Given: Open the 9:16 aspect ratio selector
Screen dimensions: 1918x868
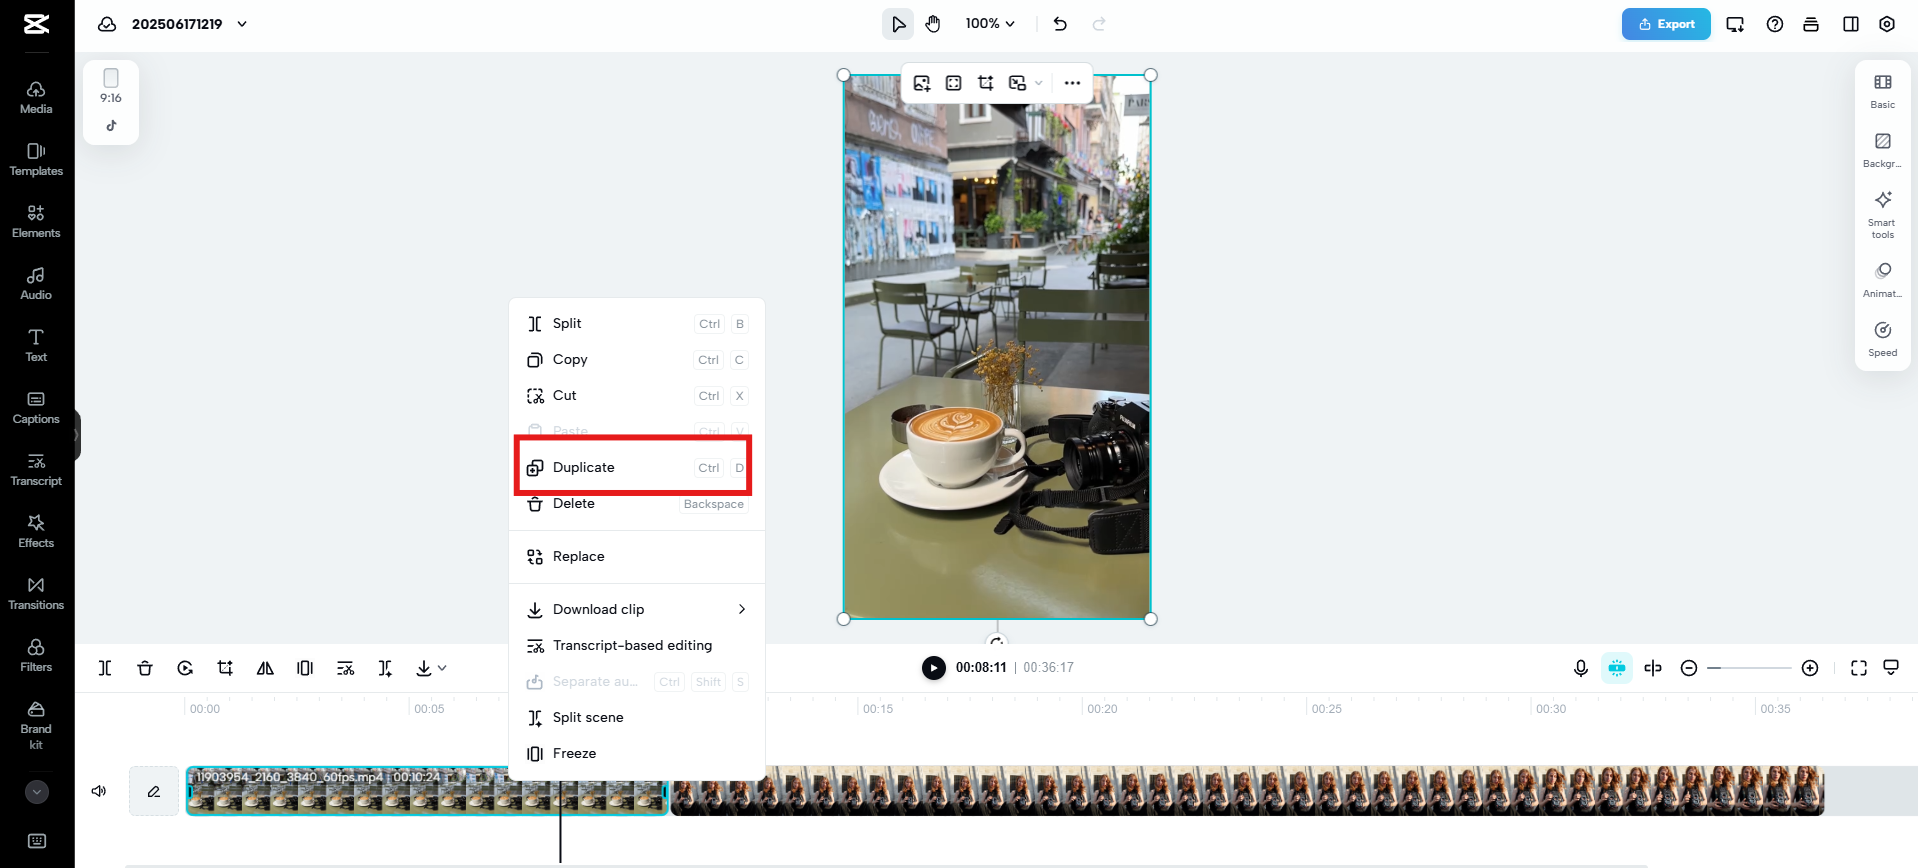Looking at the screenshot, I should (x=111, y=86).
